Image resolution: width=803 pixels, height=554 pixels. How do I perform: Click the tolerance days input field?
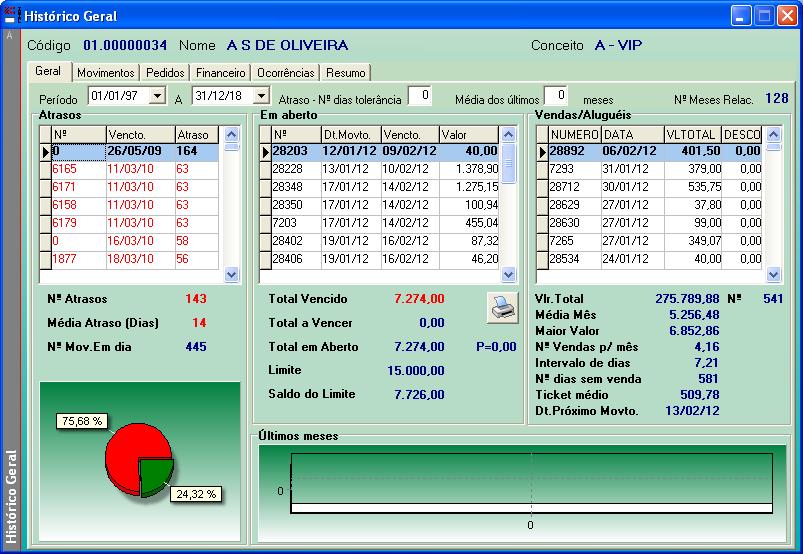point(420,96)
